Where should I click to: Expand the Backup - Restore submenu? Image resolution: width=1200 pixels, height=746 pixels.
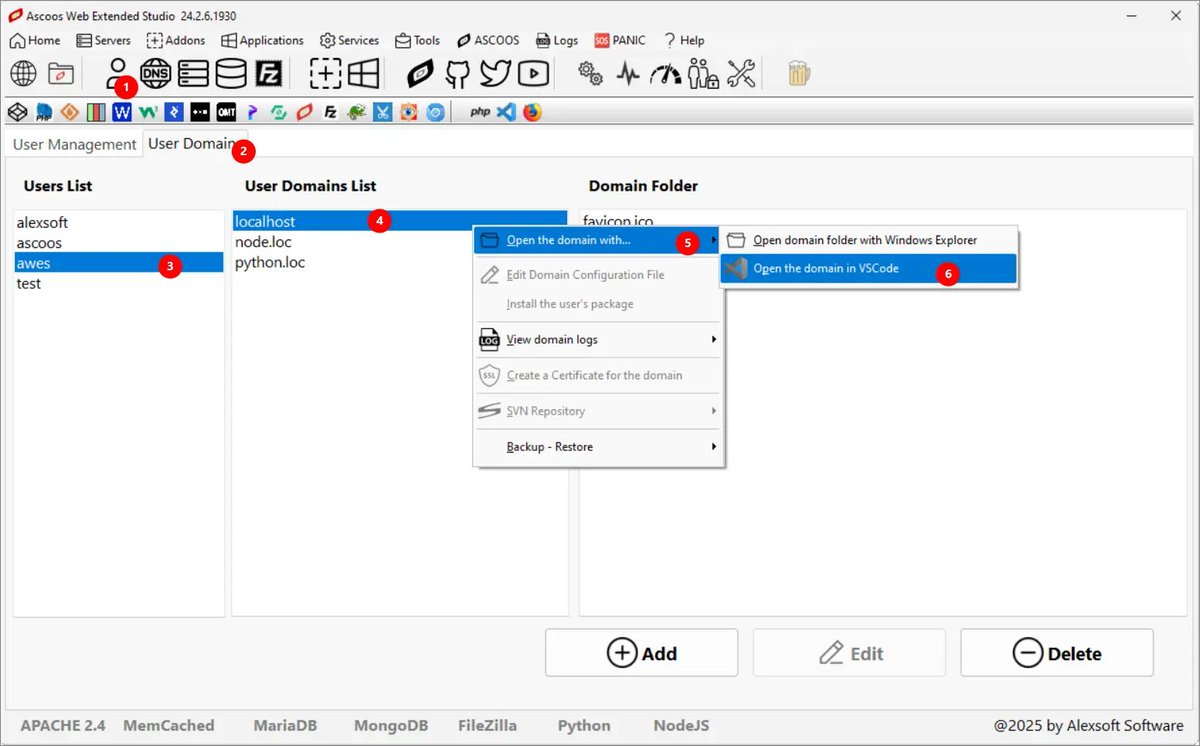pyautogui.click(x=547, y=447)
